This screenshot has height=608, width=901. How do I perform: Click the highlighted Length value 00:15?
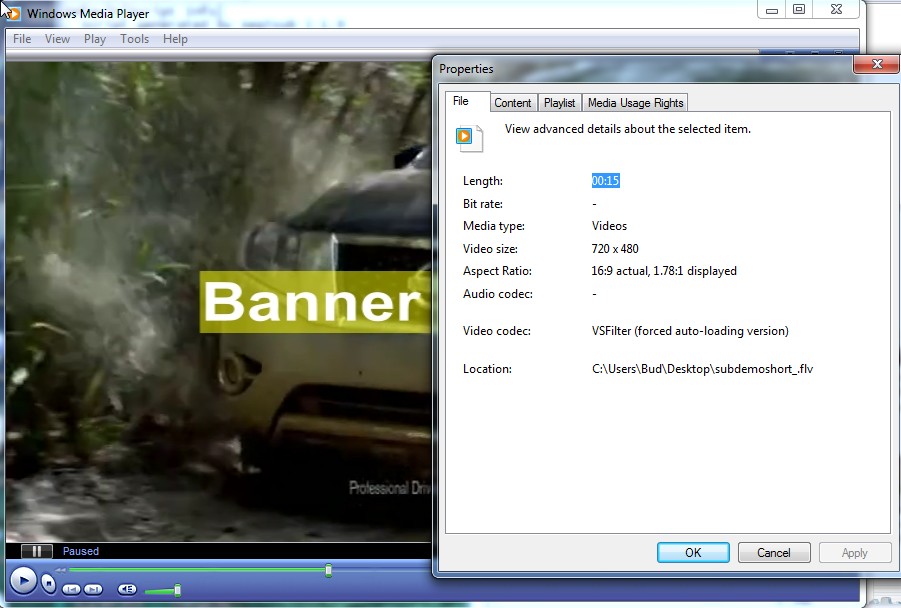(605, 180)
